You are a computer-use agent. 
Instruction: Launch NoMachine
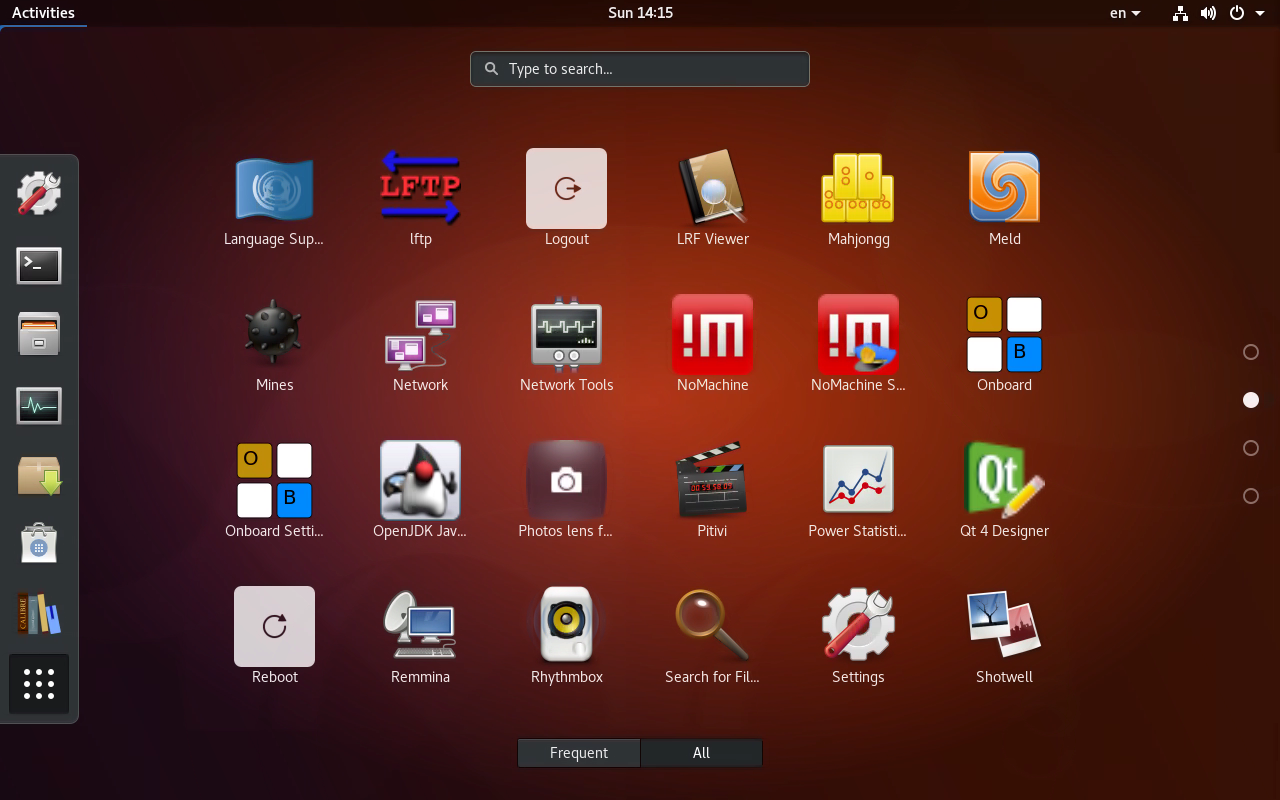pos(712,334)
